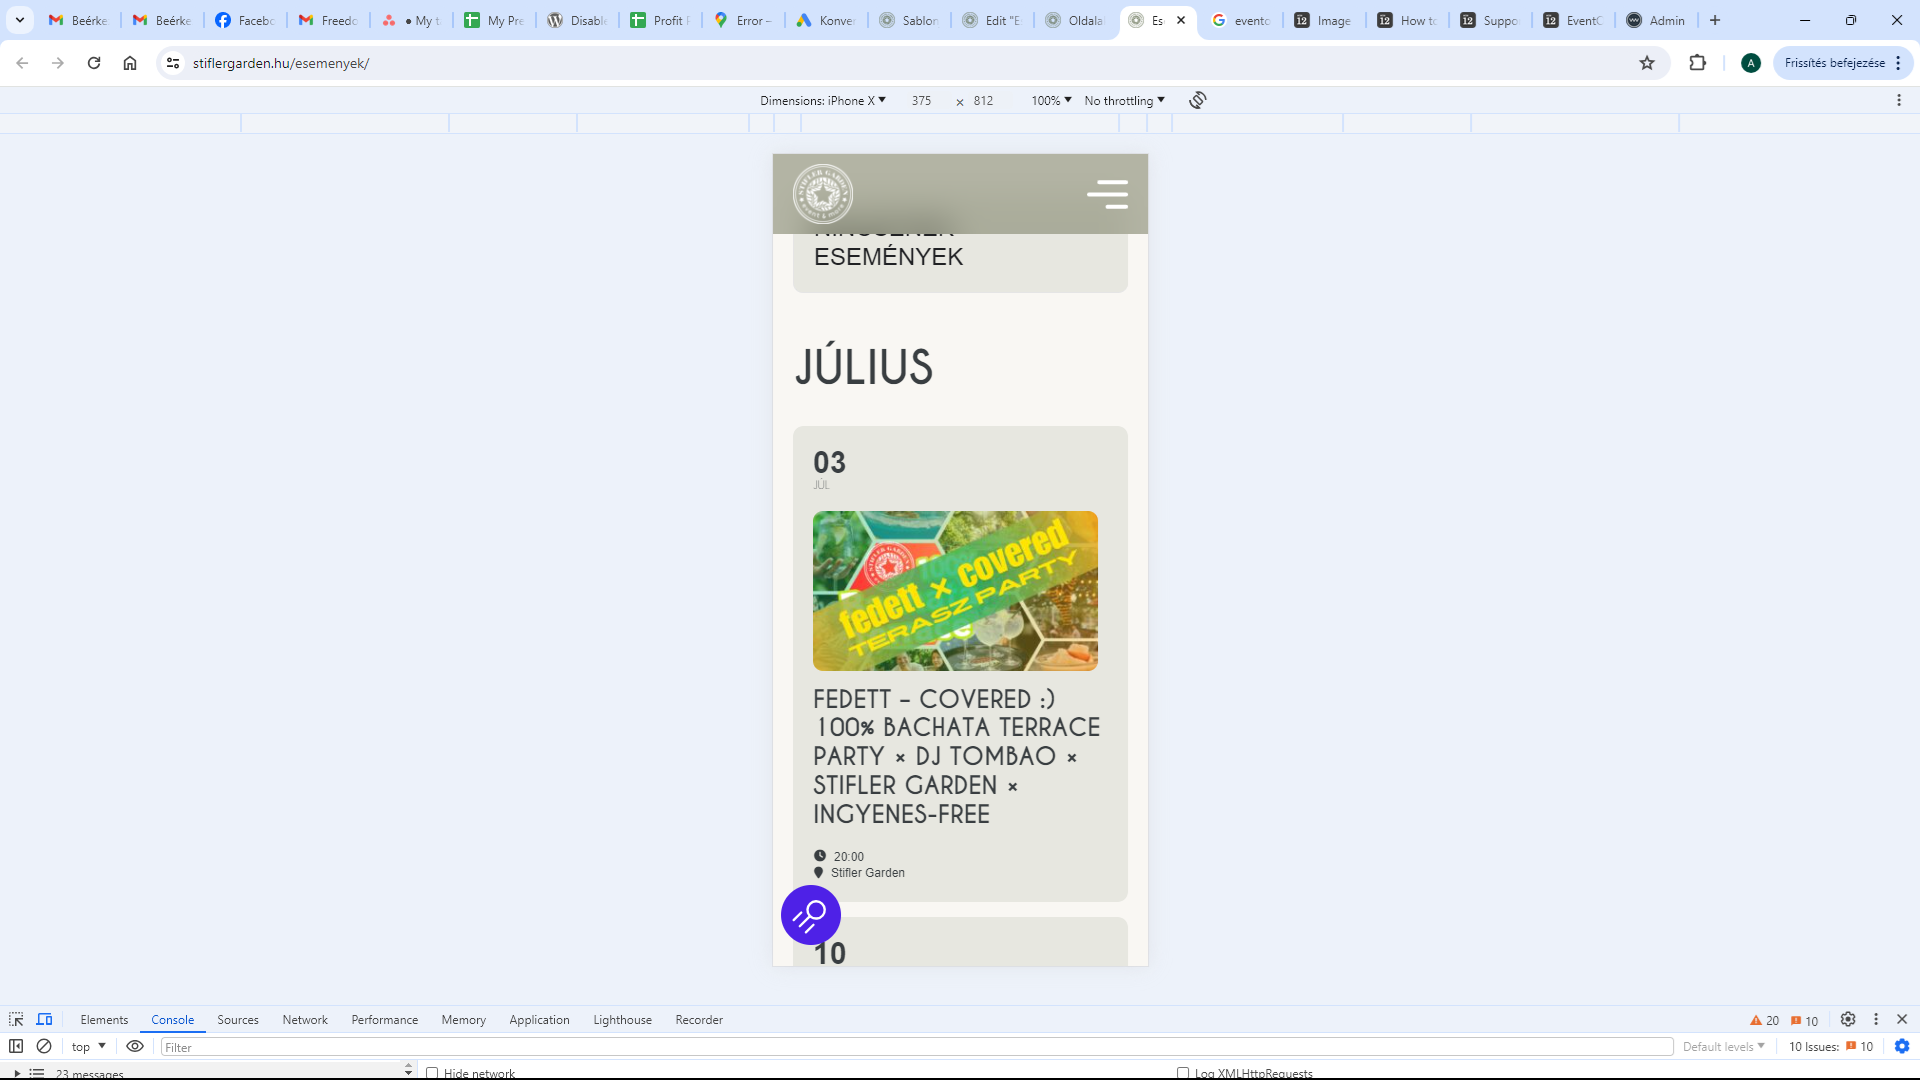The height and width of the screenshot is (1080, 1920).
Task: Open the Frissítés befejezése update menu
Action: pos(1843,63)
